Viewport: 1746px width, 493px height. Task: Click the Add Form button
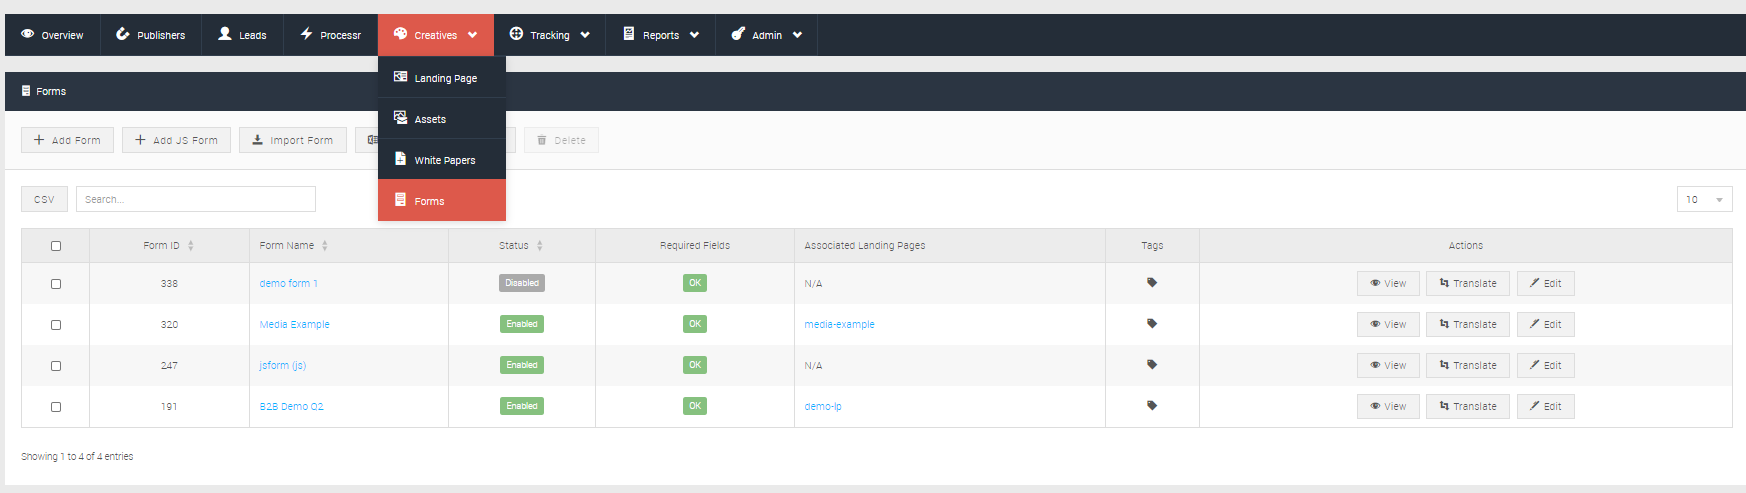(67, 140)
